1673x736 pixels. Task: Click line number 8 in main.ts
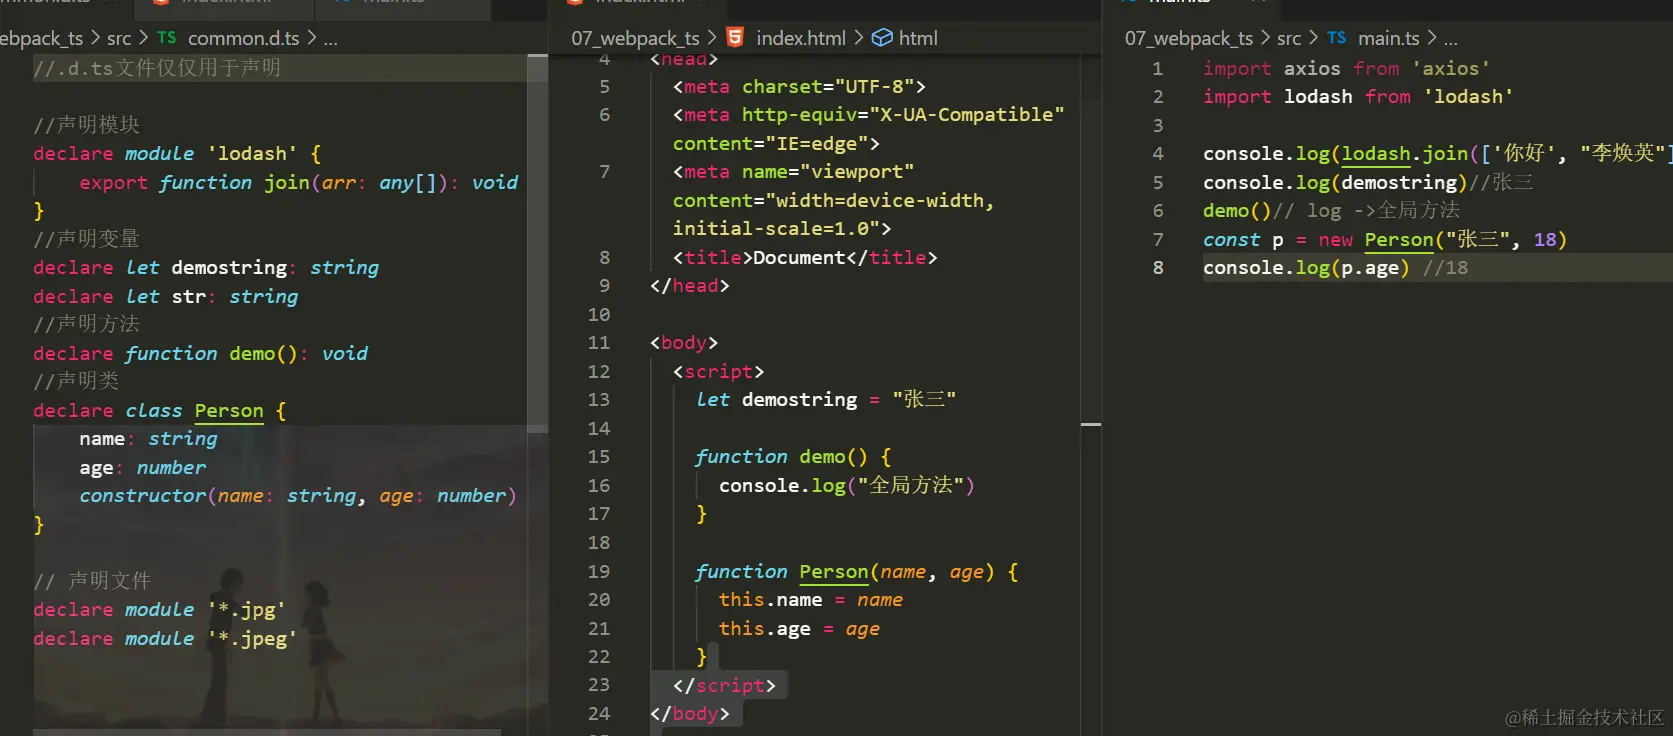(1158, 267)
